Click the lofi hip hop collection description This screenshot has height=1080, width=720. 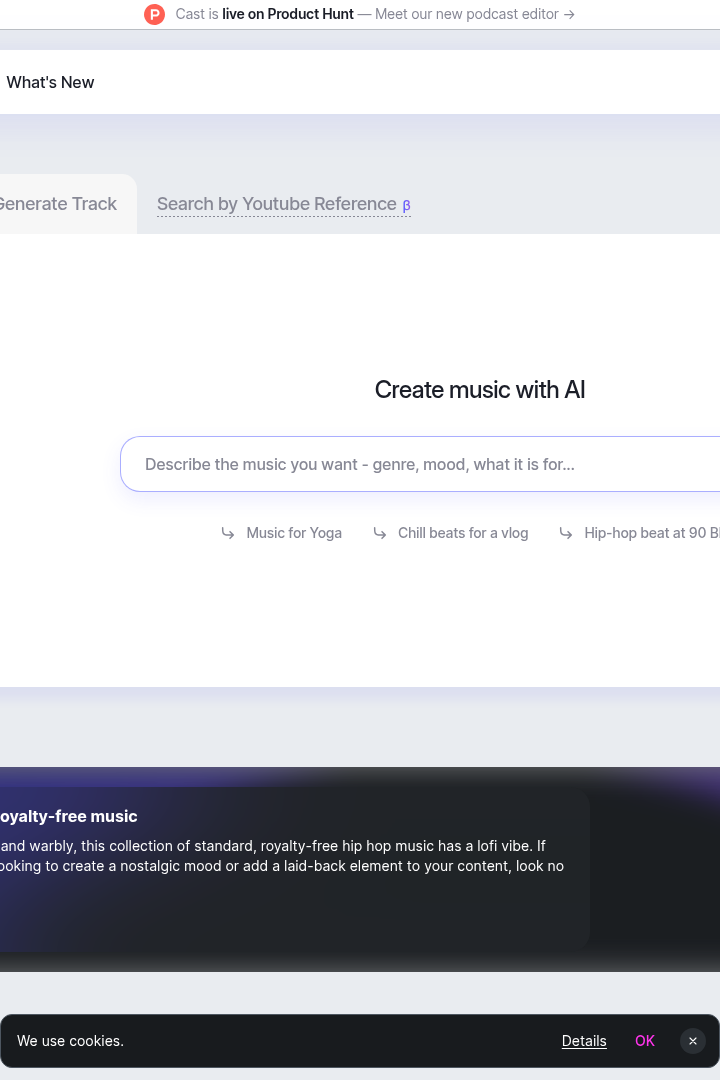282,856
